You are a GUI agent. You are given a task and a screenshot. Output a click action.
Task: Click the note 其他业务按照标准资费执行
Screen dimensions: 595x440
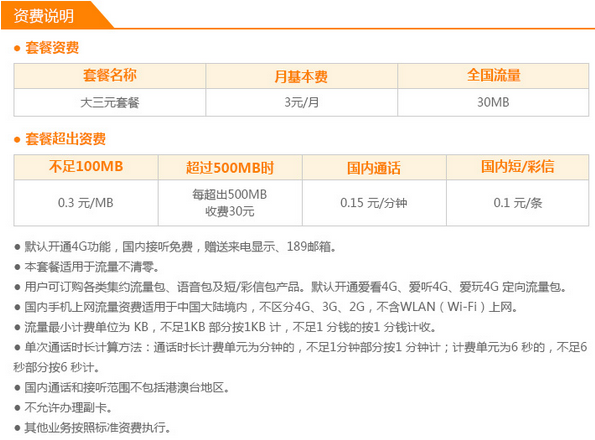click(x=98, y=428)
